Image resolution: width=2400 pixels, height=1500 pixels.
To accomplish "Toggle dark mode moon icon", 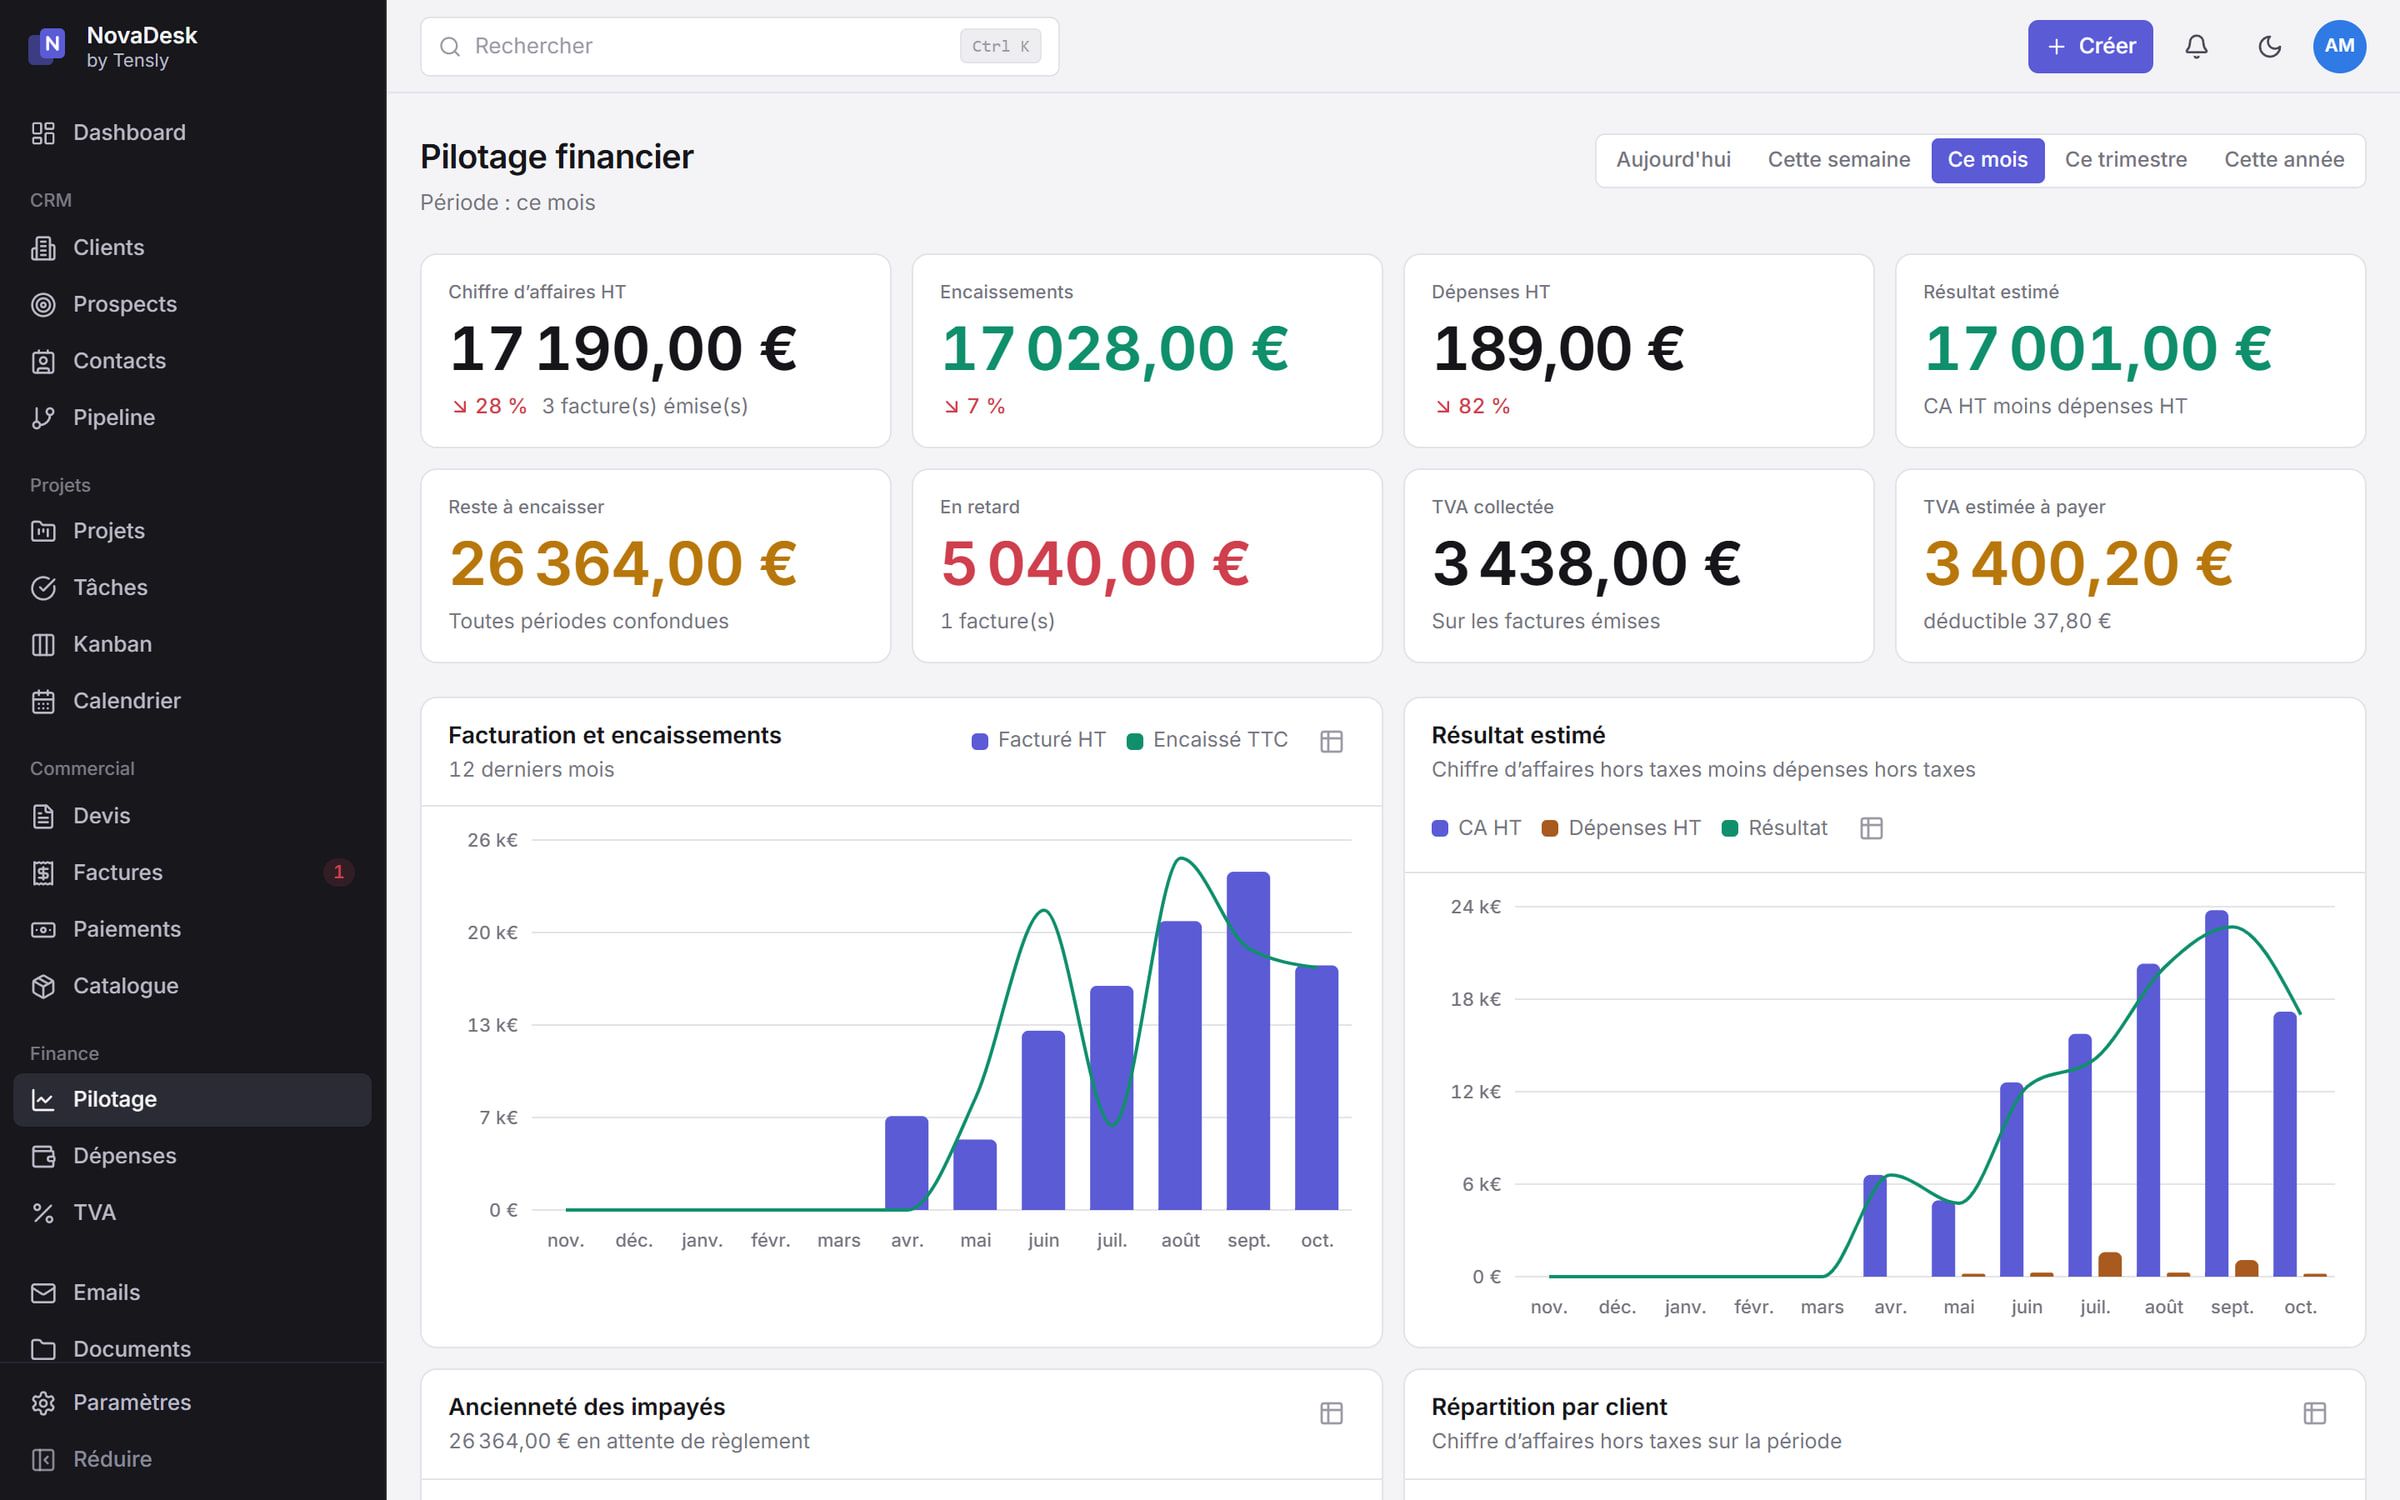I will (x=2269, y=46).
